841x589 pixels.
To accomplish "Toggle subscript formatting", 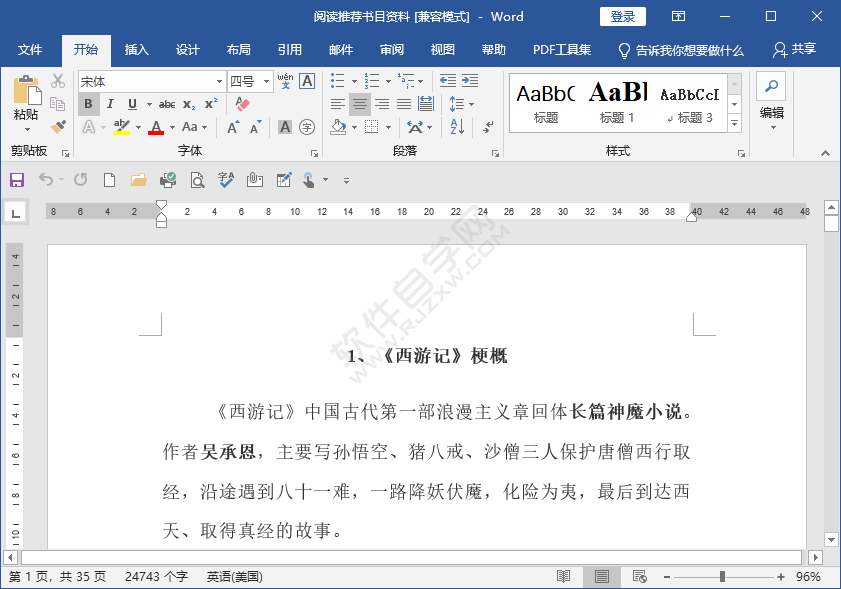I will pos(189,104).
